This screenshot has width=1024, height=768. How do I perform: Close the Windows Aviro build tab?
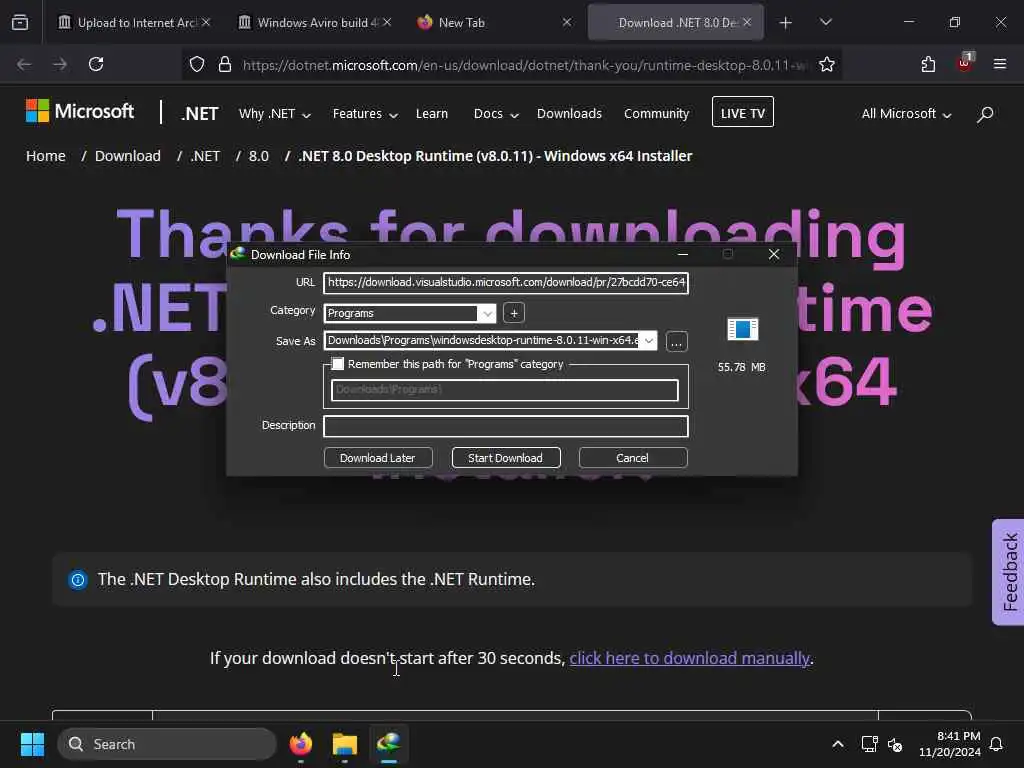tap(387, 22)
